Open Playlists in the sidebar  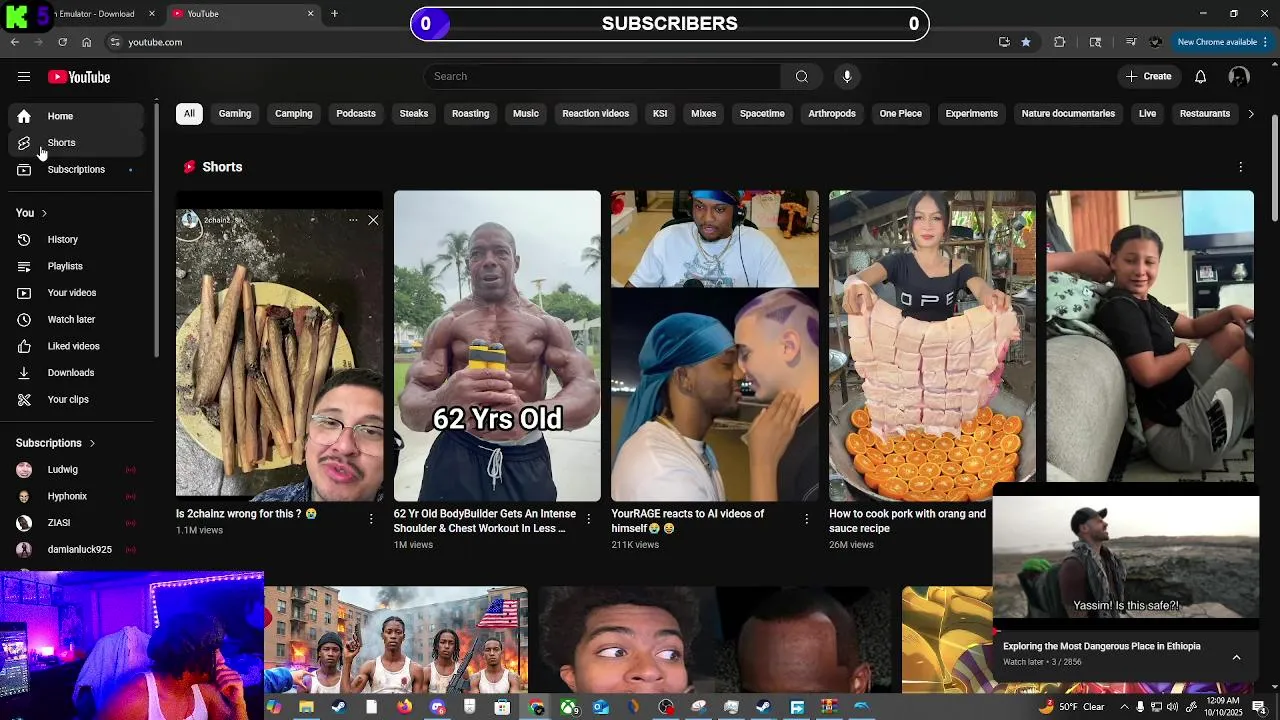click(x=76, y=266)
